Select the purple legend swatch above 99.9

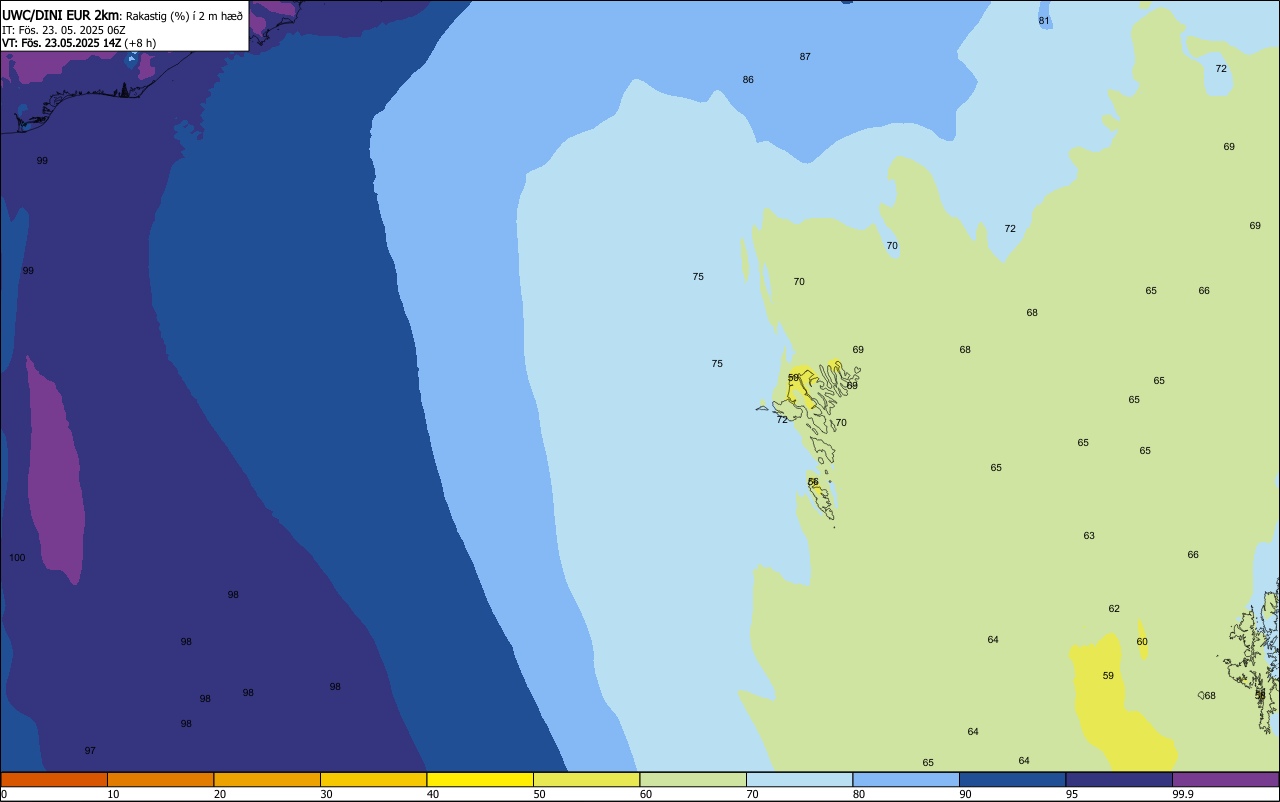[x=1225, y=779]
